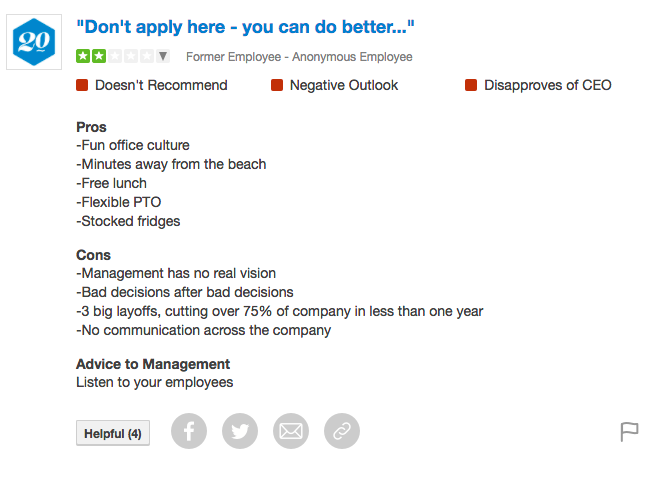Click the red Negative Outlook indicator square
This screenshot has width=666, height=478.
[x=277, y=85]
